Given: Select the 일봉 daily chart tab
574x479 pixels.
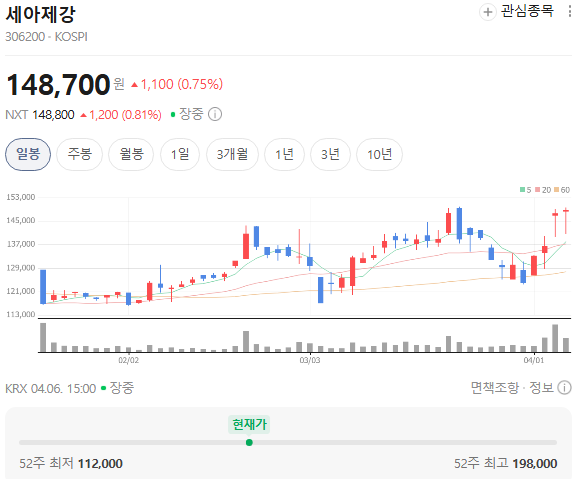Looking at the screenshot, I should point(28,154).
